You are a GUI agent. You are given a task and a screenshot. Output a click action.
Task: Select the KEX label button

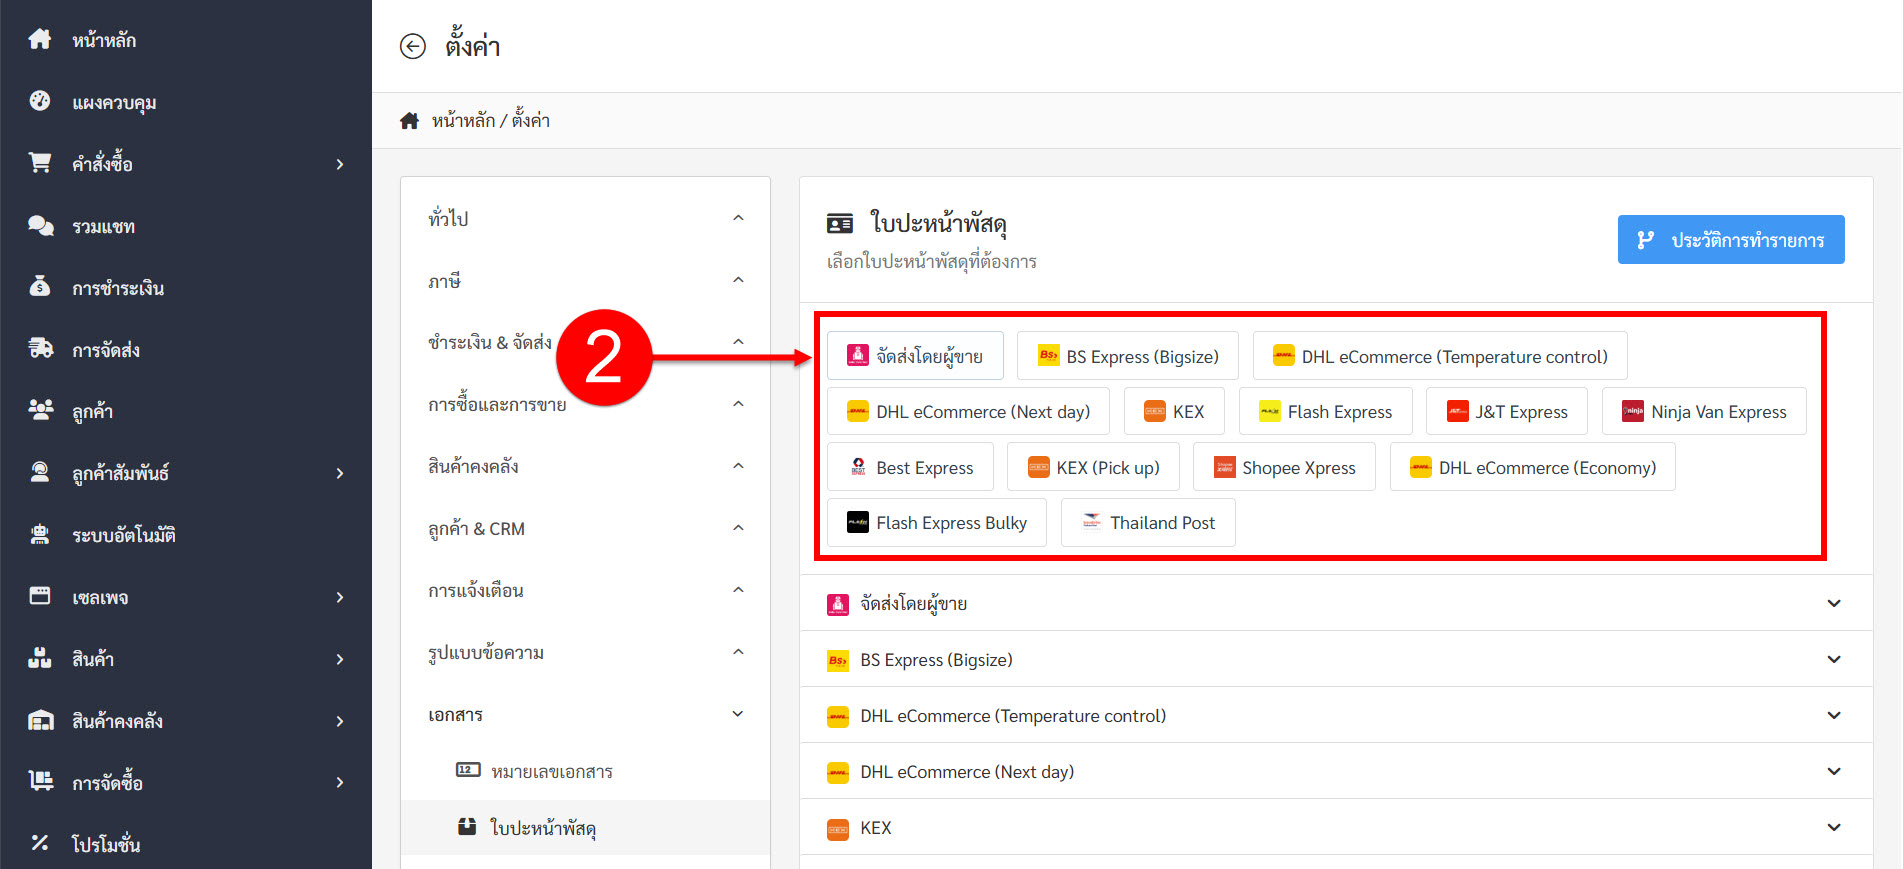tap(1174, 411)
